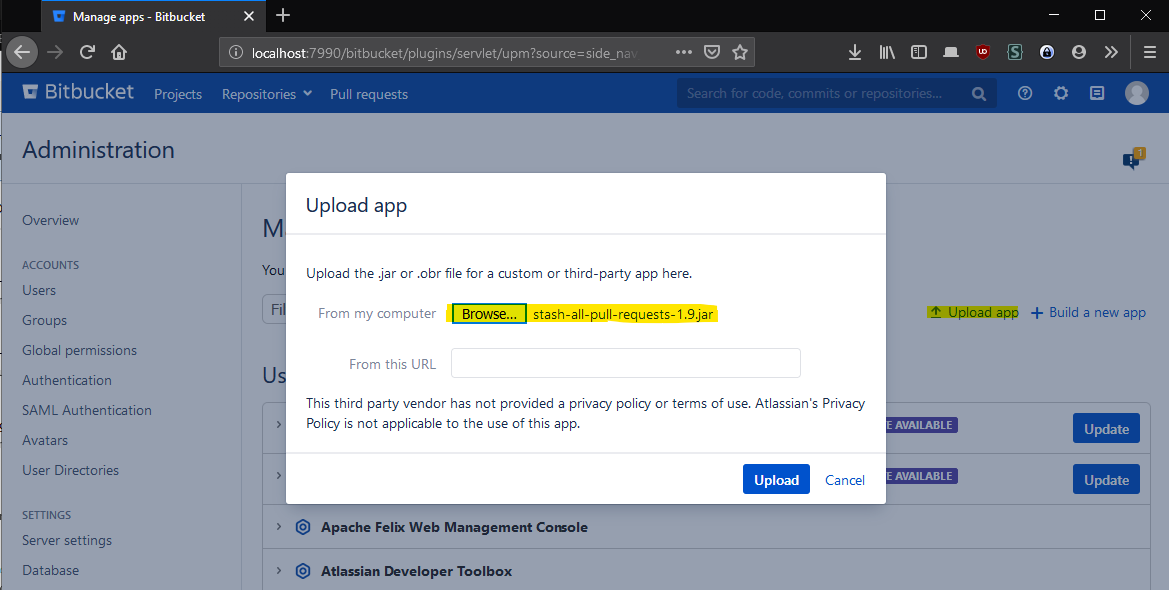This screenshot has width=1169, height=590.
Task: Show site information icon in address bar
Action: tap(236, 52)
